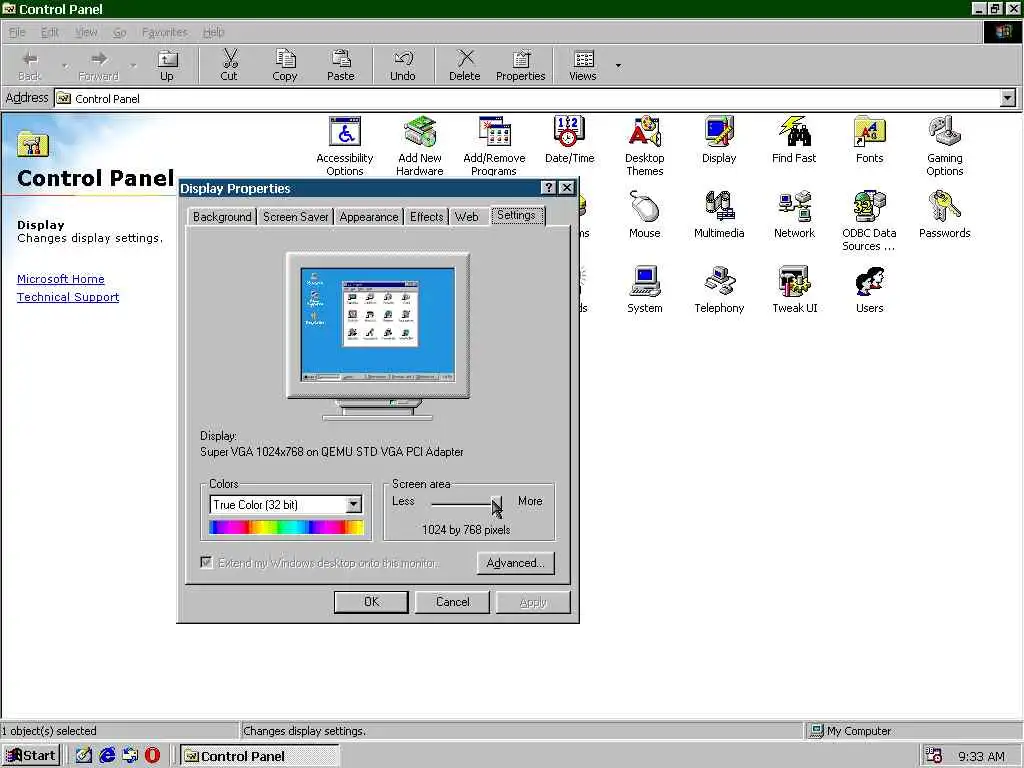Open the Passwords icon
This screenshot has width=1024, height=768.
[x=944, y=214]
